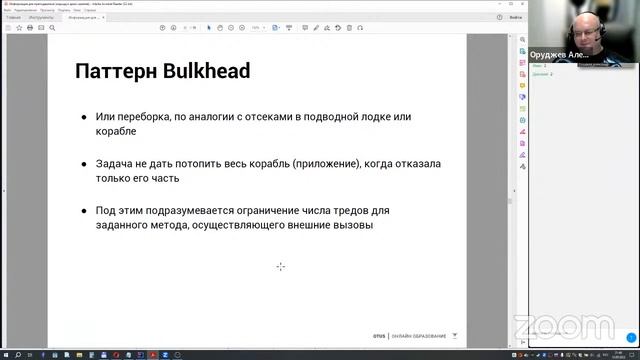The image size is (640, 360).
Task: Click the right panel search tool icon
Action: (x=522, y=40)
